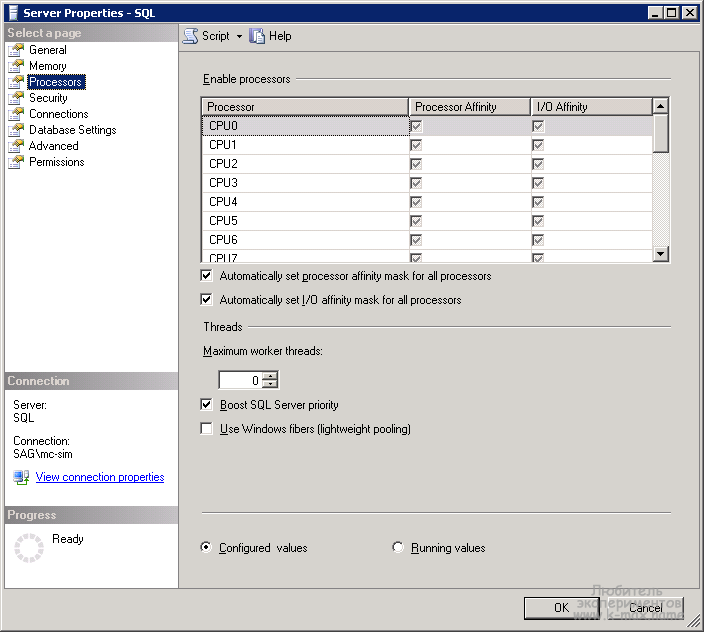This screenshot has height=632, width=704.
Task: Go to the Connections page
Action: (x=59, y=114)
